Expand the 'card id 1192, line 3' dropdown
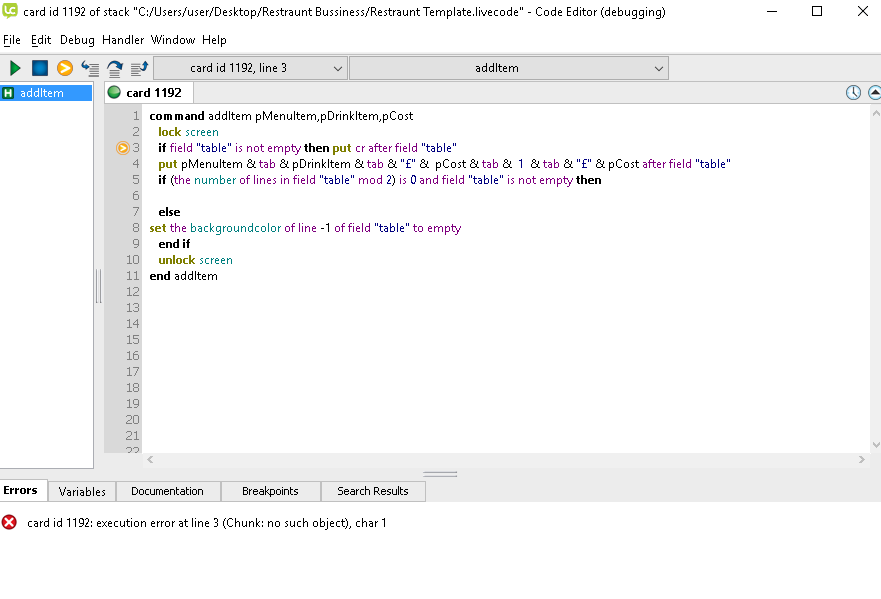The width and height of the screenshot is (881, 599). [250, 68]
